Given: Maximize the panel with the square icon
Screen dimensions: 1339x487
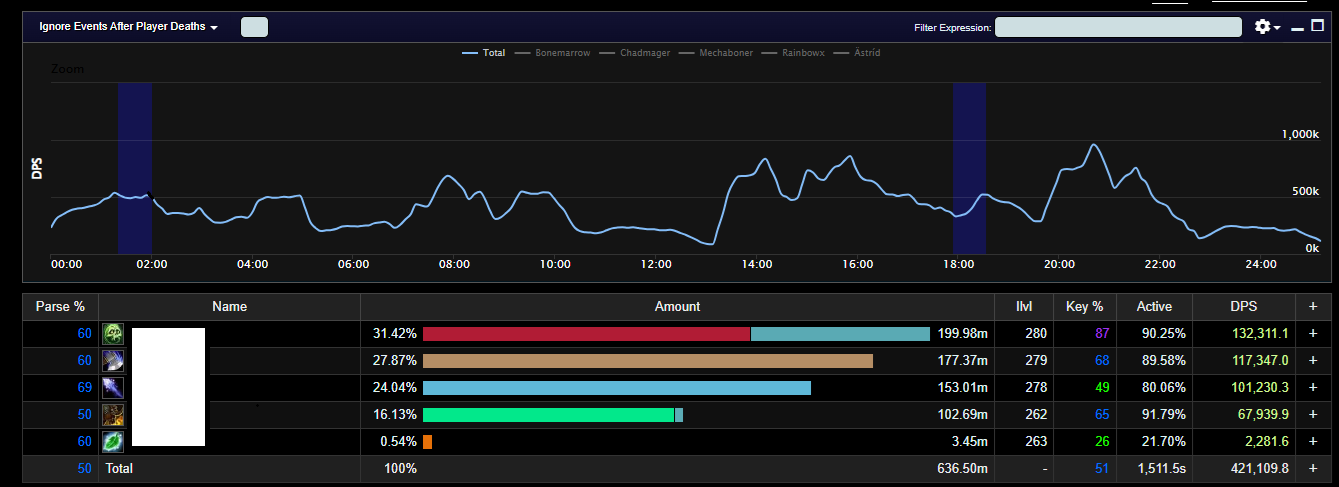Looking at the screenshot, I should coord(1317,27).
